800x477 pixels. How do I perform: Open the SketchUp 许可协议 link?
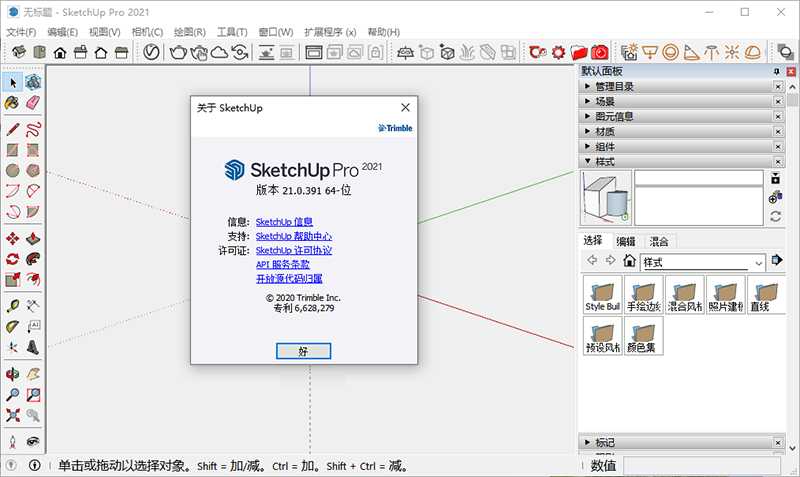294,250
